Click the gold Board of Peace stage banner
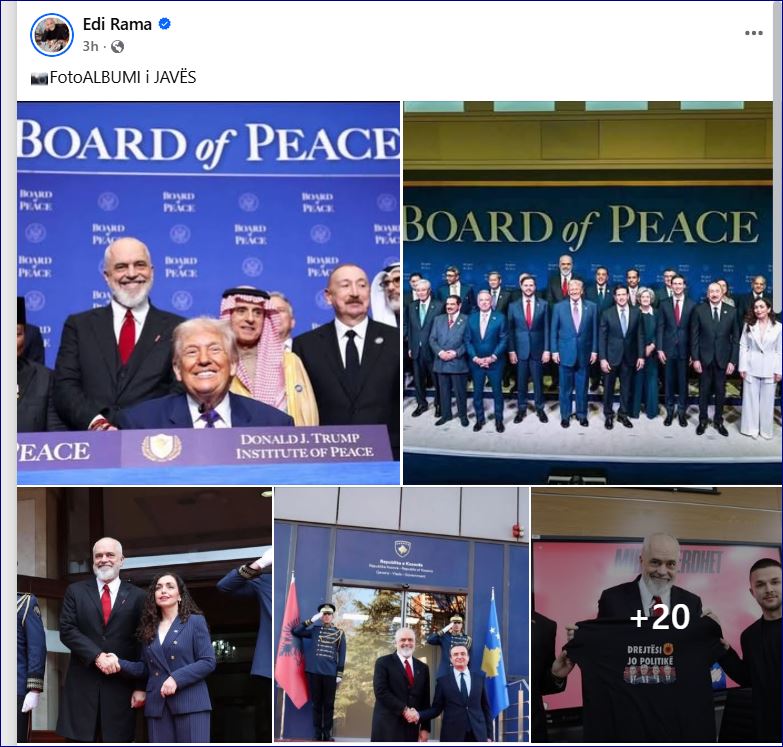Viewport: 783px width, 747px height. 582,225
